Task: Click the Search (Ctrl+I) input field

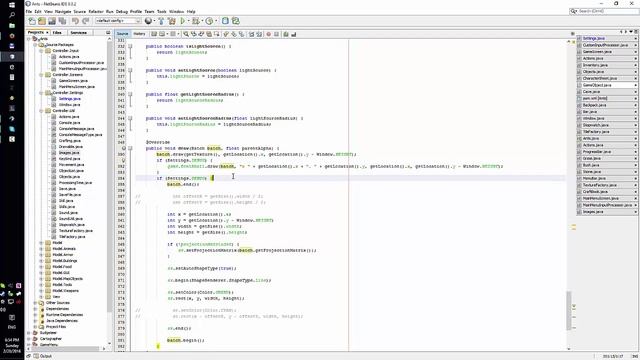Action: click(x=604, y=11)
